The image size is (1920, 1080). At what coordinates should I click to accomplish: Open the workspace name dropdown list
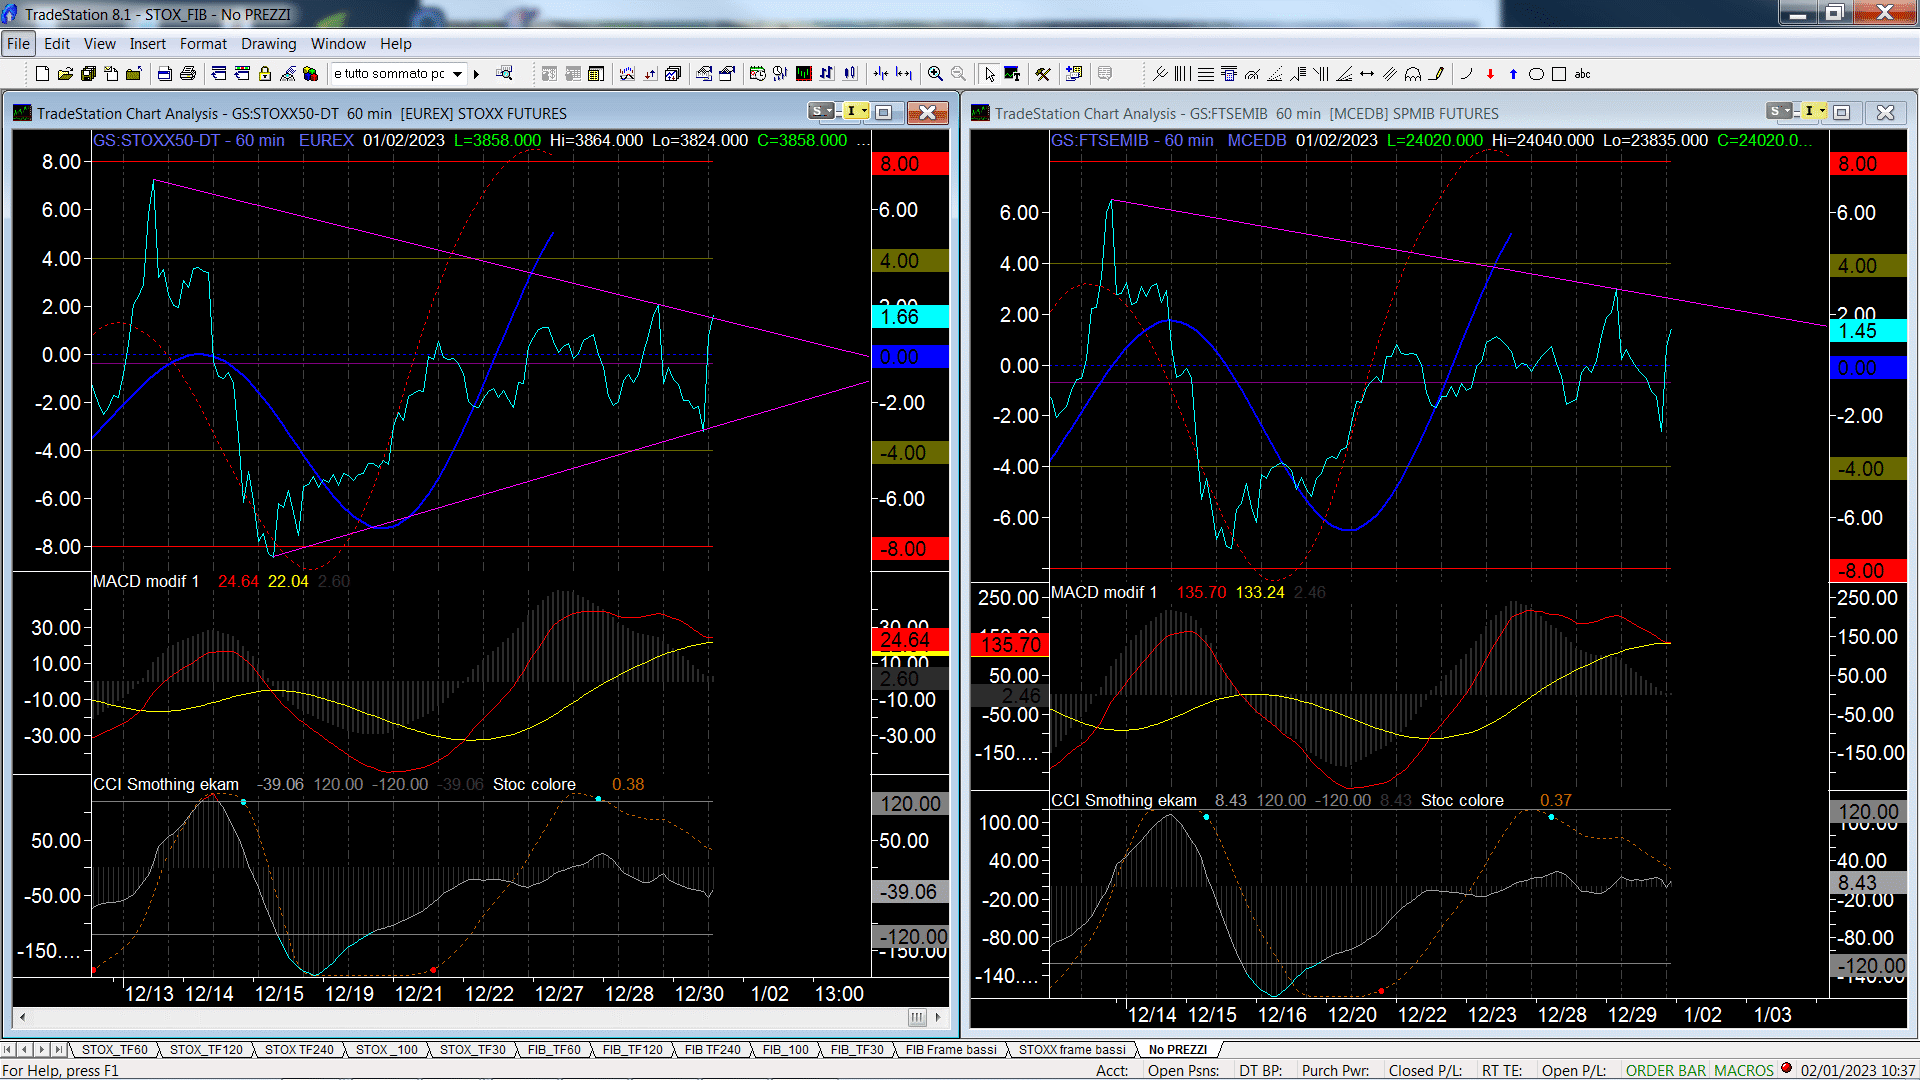pos(457,74)
